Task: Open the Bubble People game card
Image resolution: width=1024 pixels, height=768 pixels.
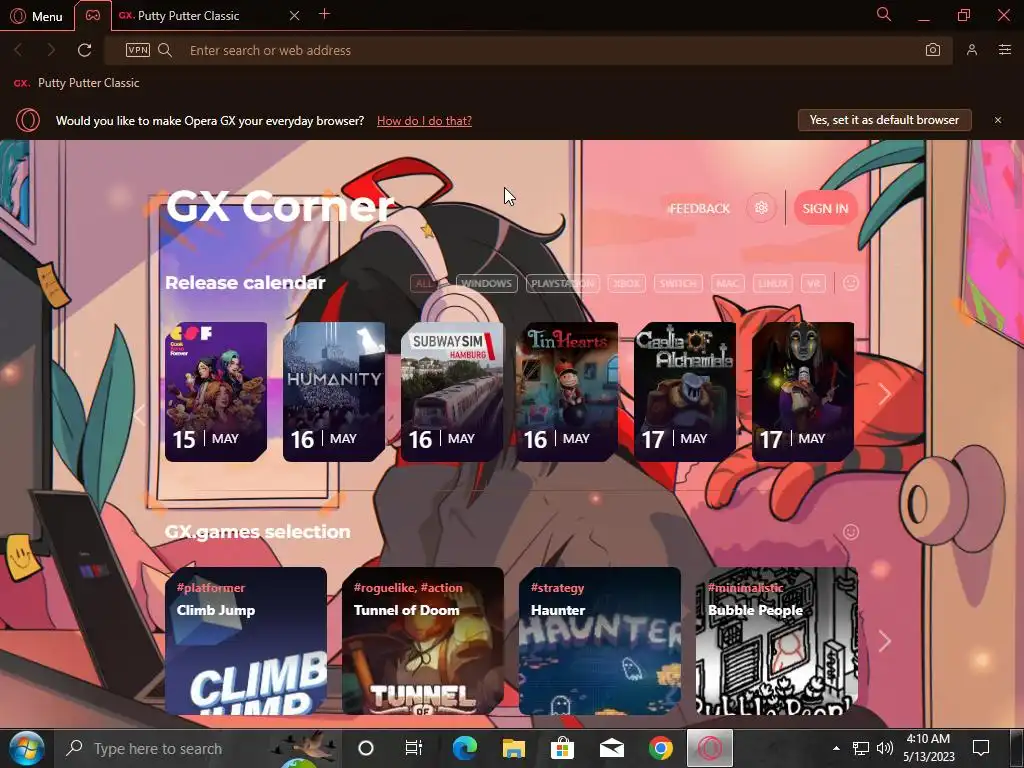Action: pos(776,641)
